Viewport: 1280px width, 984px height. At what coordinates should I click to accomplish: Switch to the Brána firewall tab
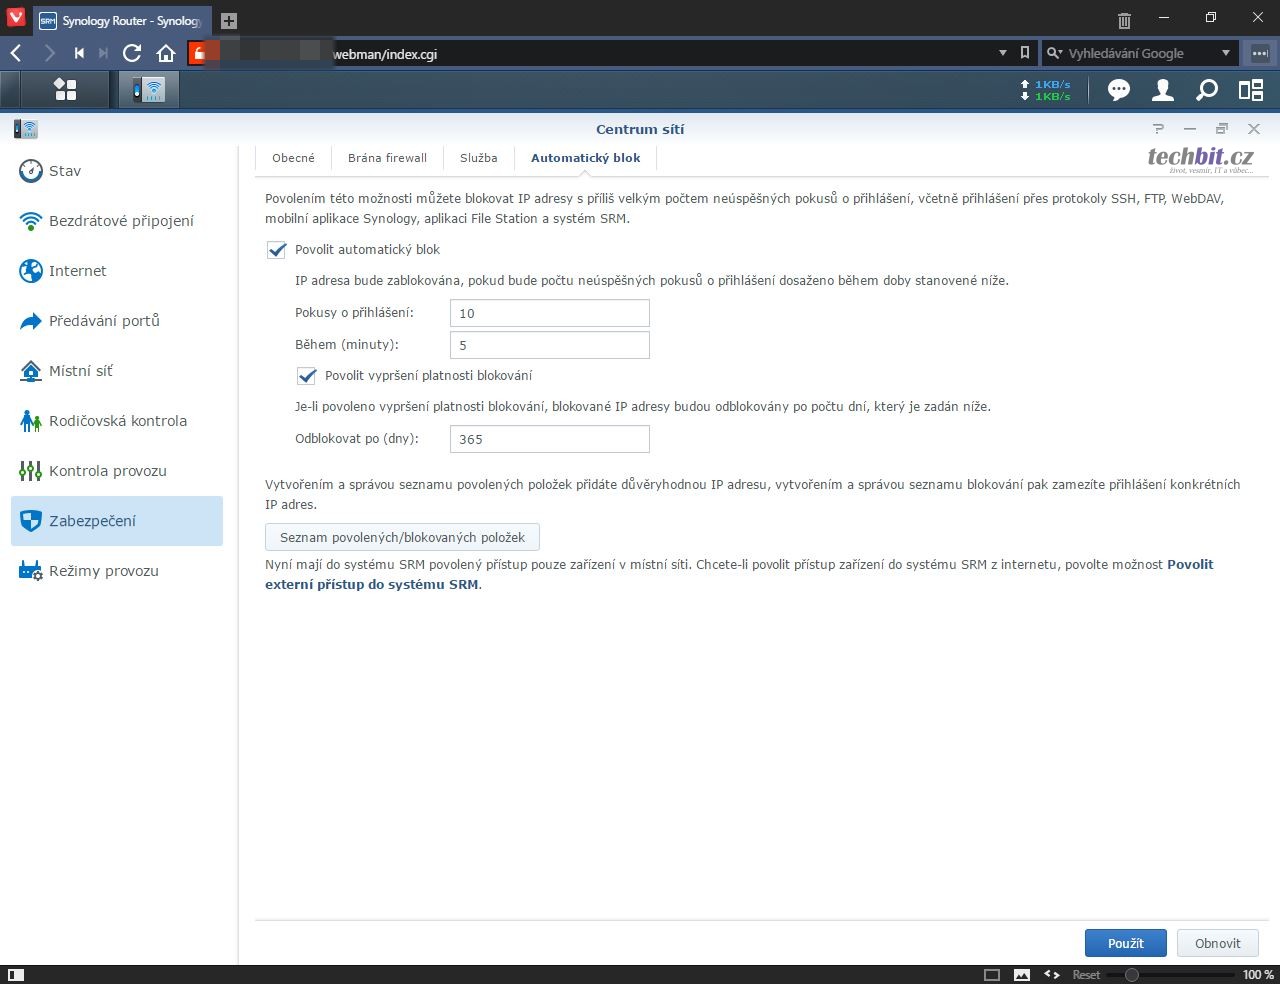pos(387,158)
